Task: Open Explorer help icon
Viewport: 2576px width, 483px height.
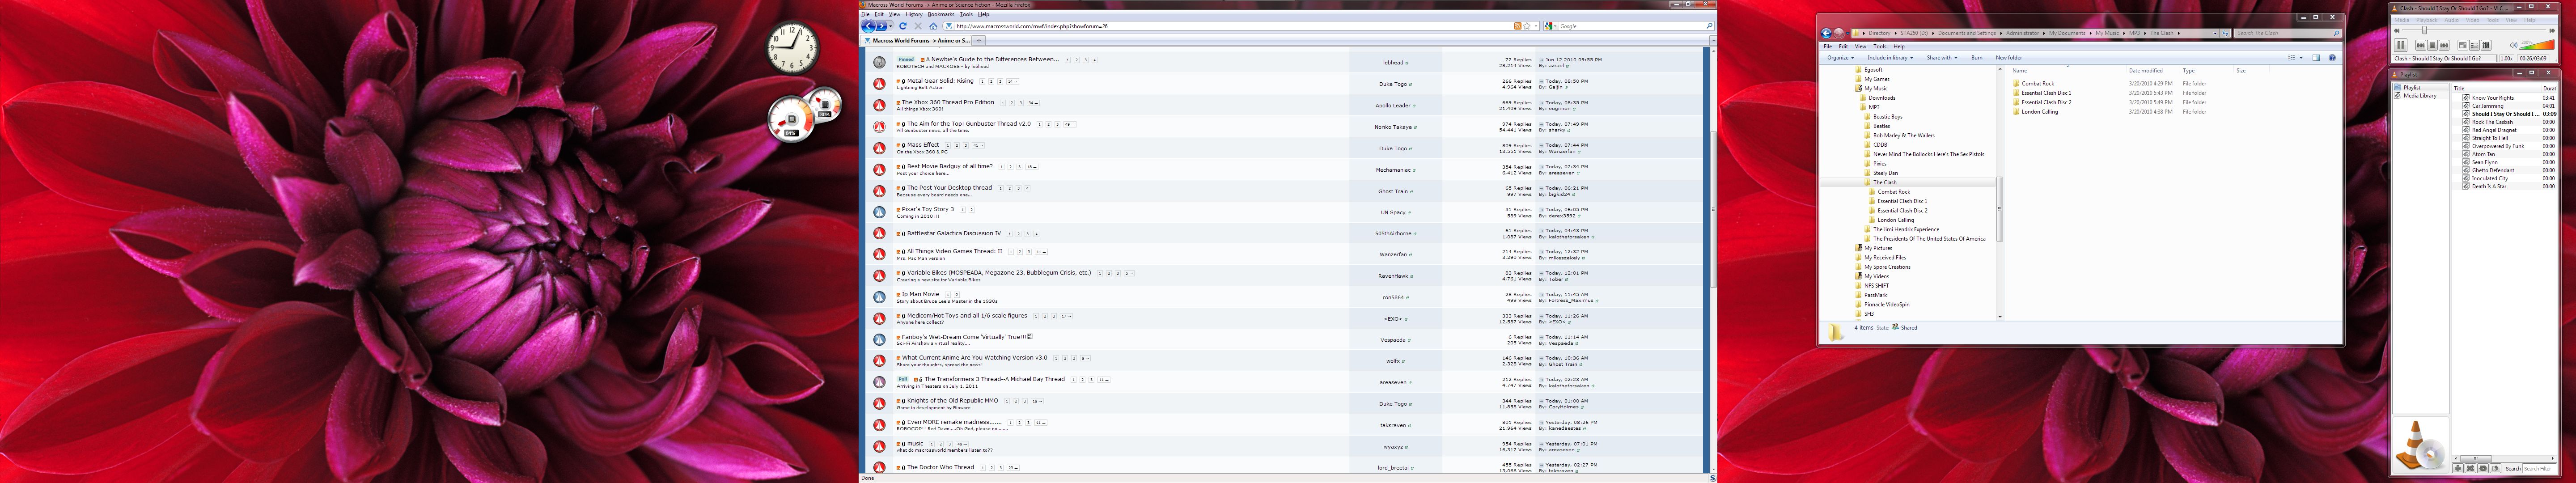Action: (2332, 58)
